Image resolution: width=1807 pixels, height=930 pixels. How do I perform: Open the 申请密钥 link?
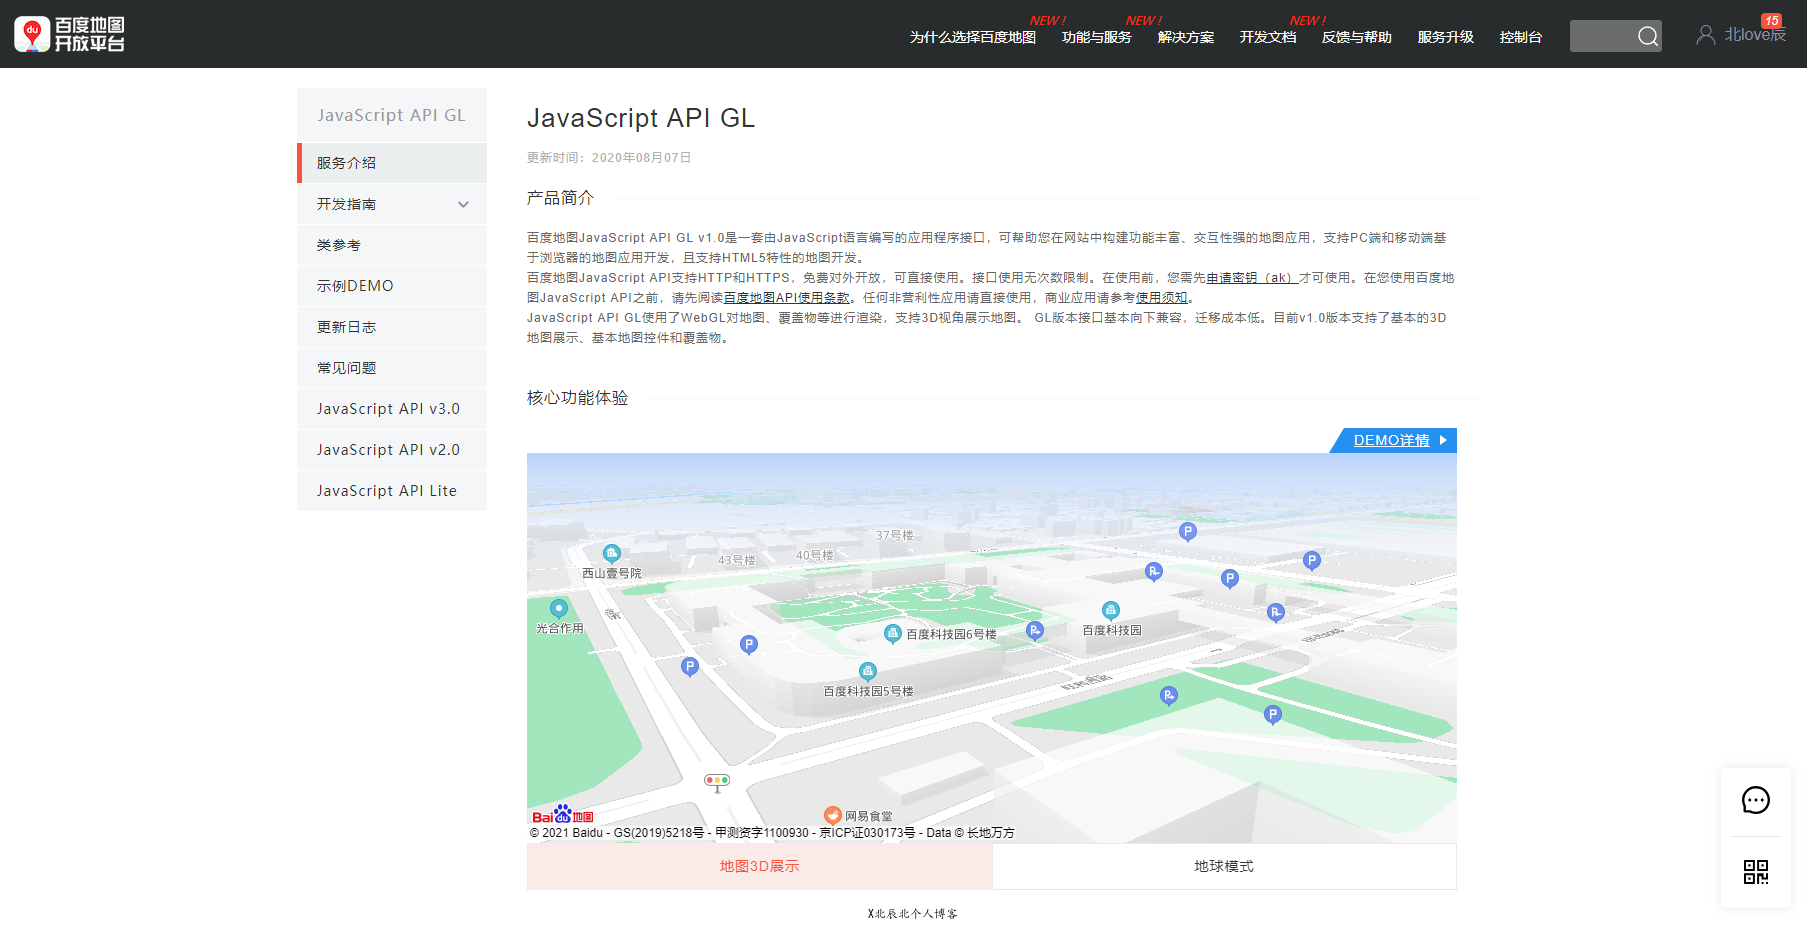point(1250,277)
